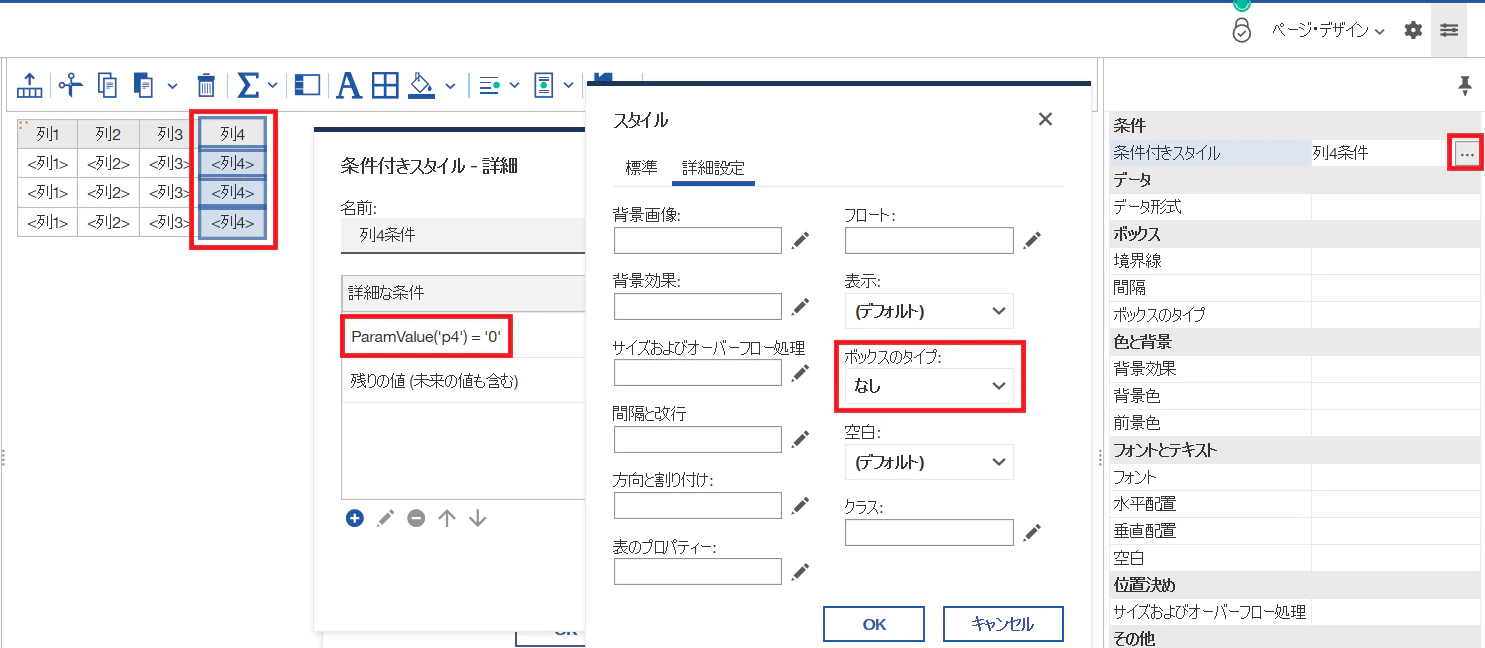The height and width of the screenshot is (648, 1485).
Task: Open the settings gear icon at top
Action: tap(1413, 30)
